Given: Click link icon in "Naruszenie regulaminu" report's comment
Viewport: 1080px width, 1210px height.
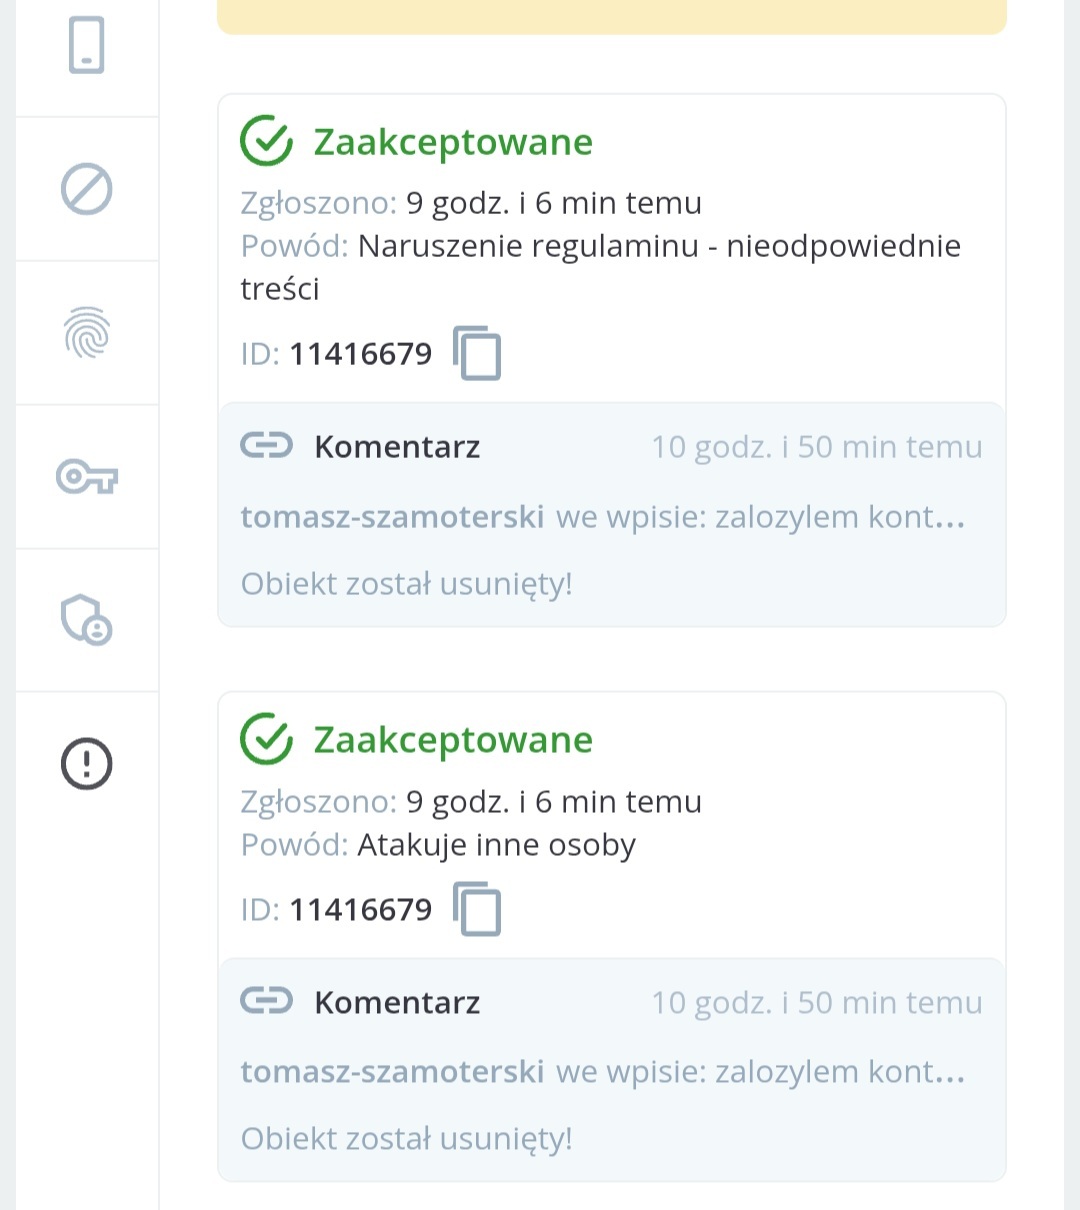Looking at the screenshot, I should tap(266, 446).
